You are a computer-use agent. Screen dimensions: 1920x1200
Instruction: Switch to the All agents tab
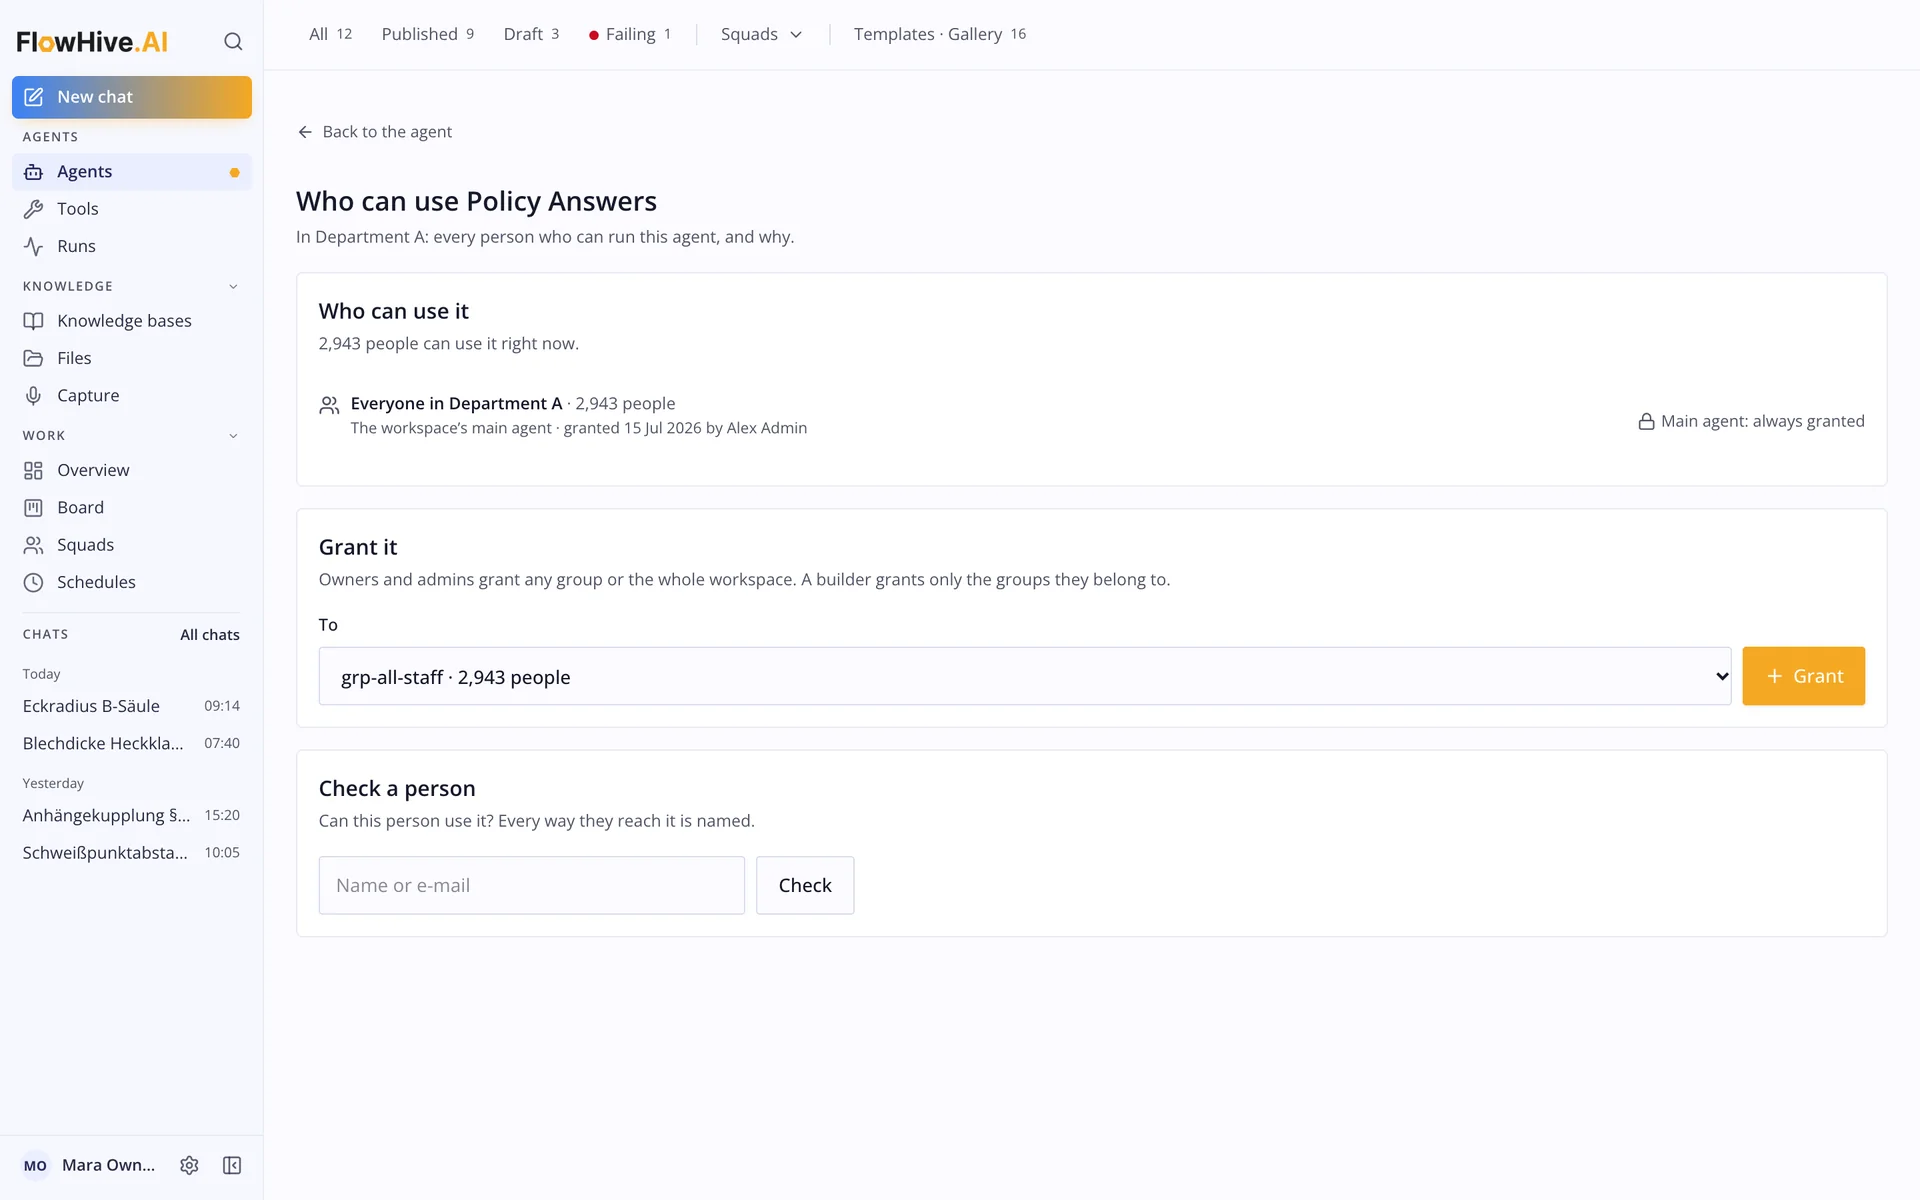pyautogui.click(x=330, y=34)
